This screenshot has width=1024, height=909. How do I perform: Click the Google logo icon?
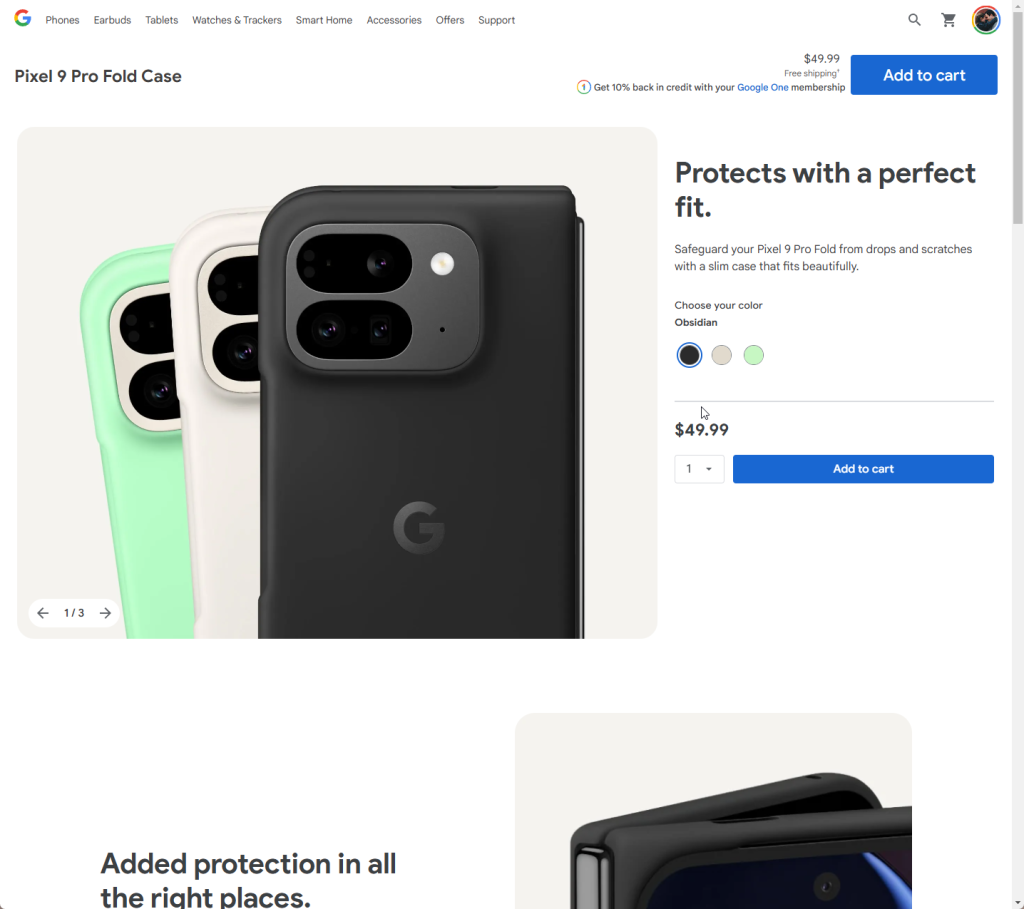(x=22, y=19)
